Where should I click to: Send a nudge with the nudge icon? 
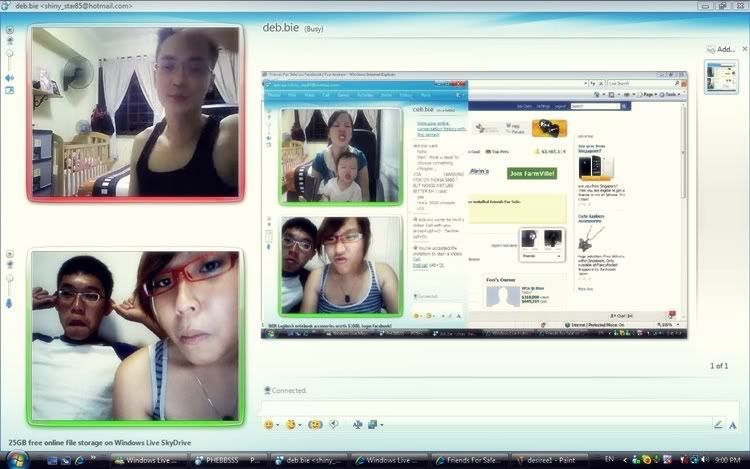(x=315, y=425)
